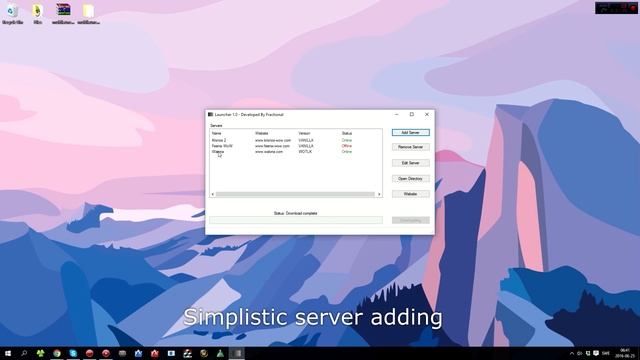Open network status tray icon
Viewport: 640px width, 360px height.
(588, 353)
